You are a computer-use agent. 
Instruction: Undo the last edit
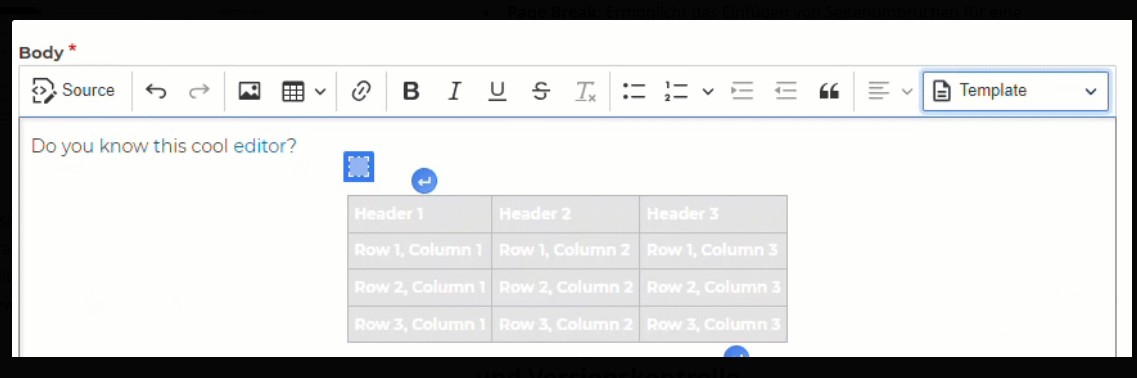tap(156, 91)
